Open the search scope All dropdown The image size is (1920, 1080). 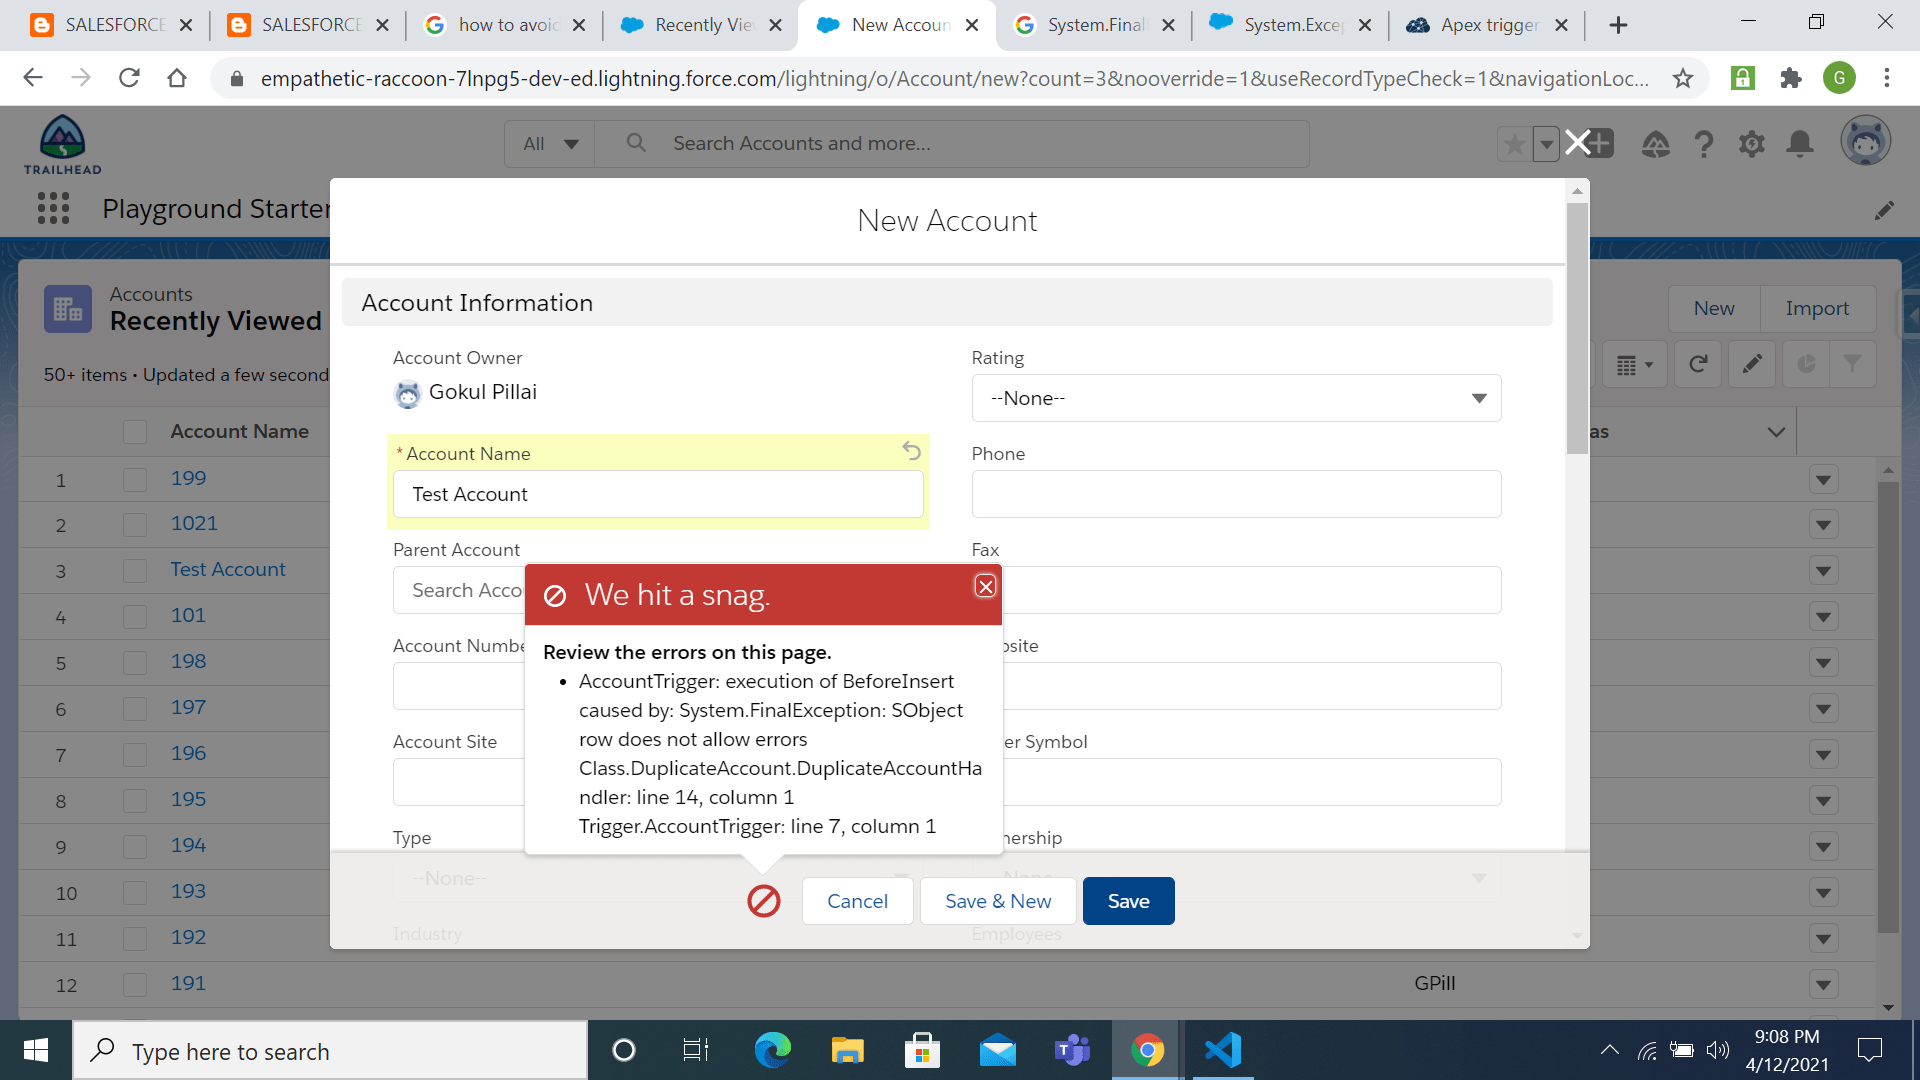(x=549, y=143)
